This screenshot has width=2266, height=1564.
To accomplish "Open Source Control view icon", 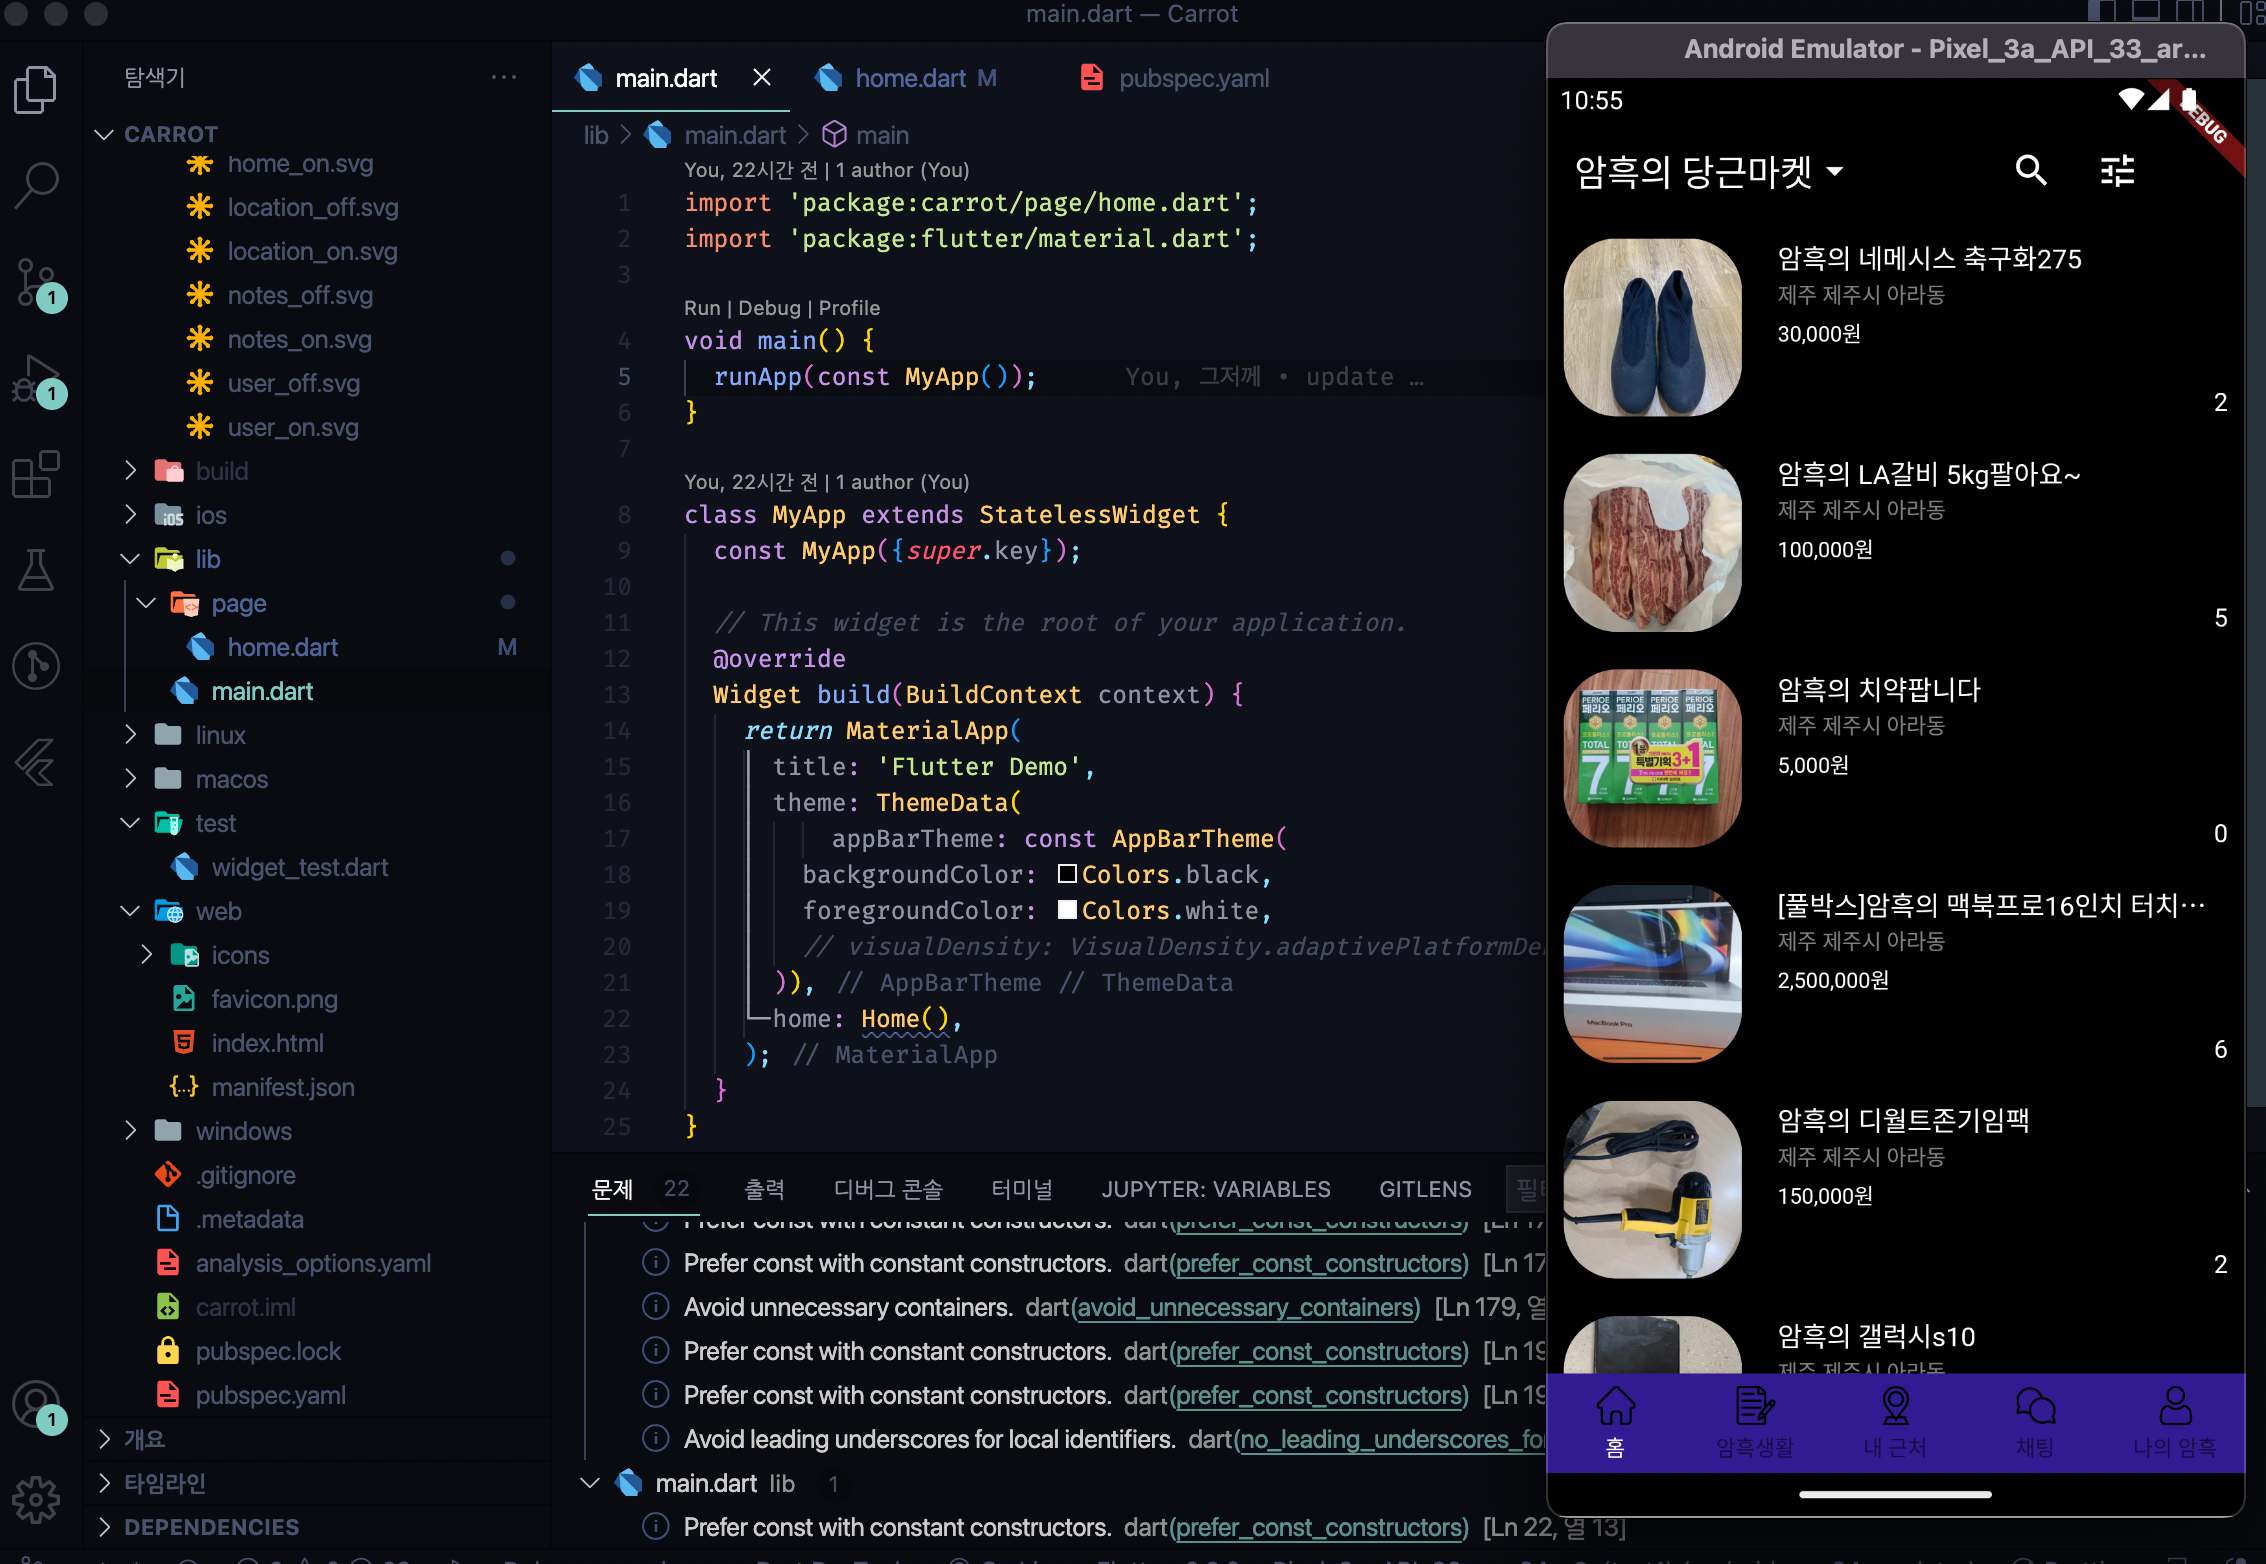I will (37, 282).
